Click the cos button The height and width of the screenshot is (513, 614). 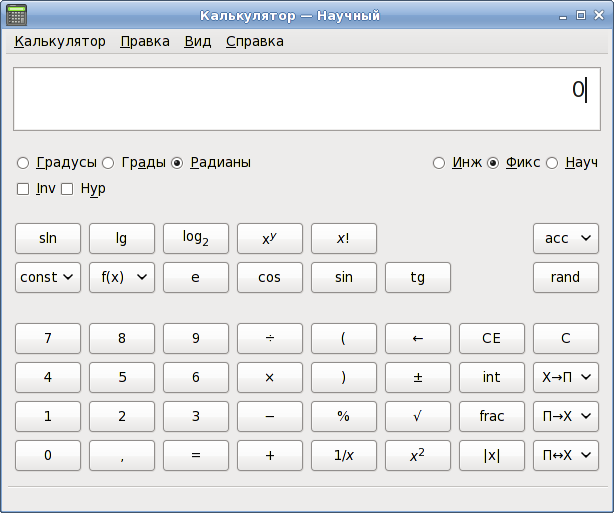pos(270,277)
